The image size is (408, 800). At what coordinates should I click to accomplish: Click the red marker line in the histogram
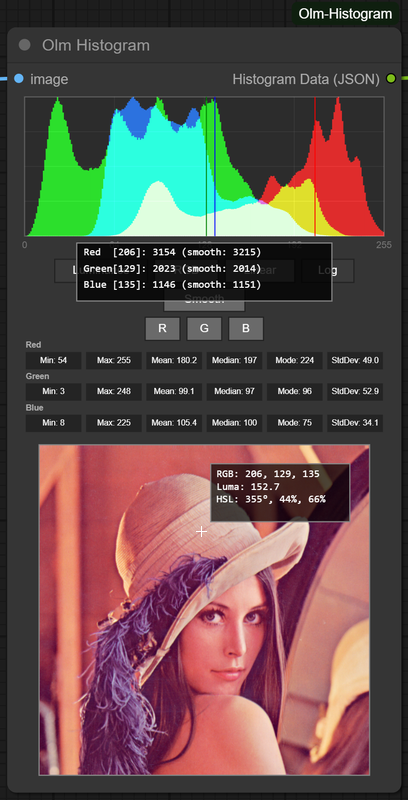[x=315, y=166]
